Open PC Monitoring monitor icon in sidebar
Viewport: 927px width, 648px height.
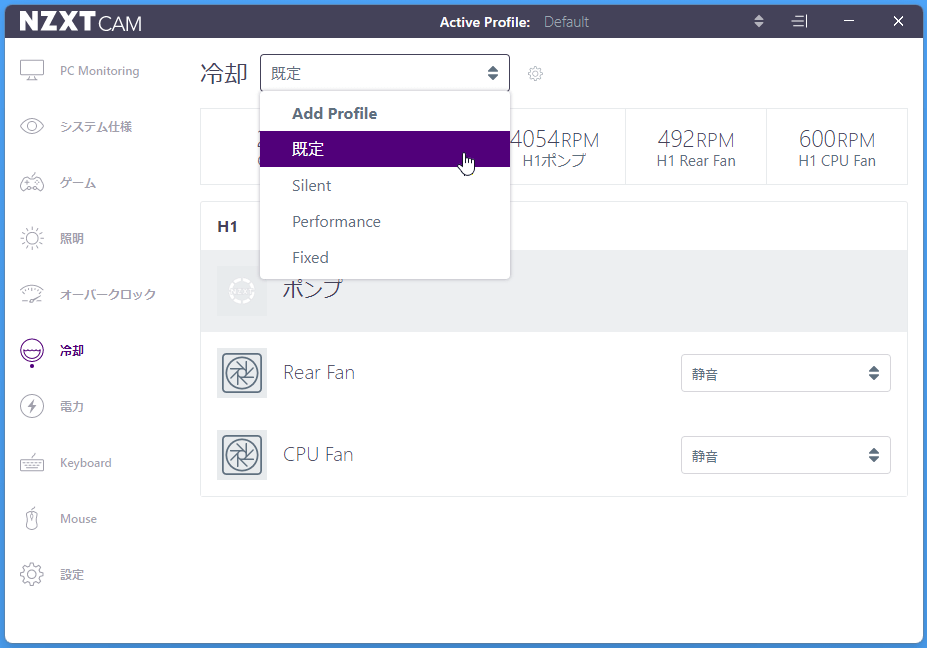[x=32, y=71]
